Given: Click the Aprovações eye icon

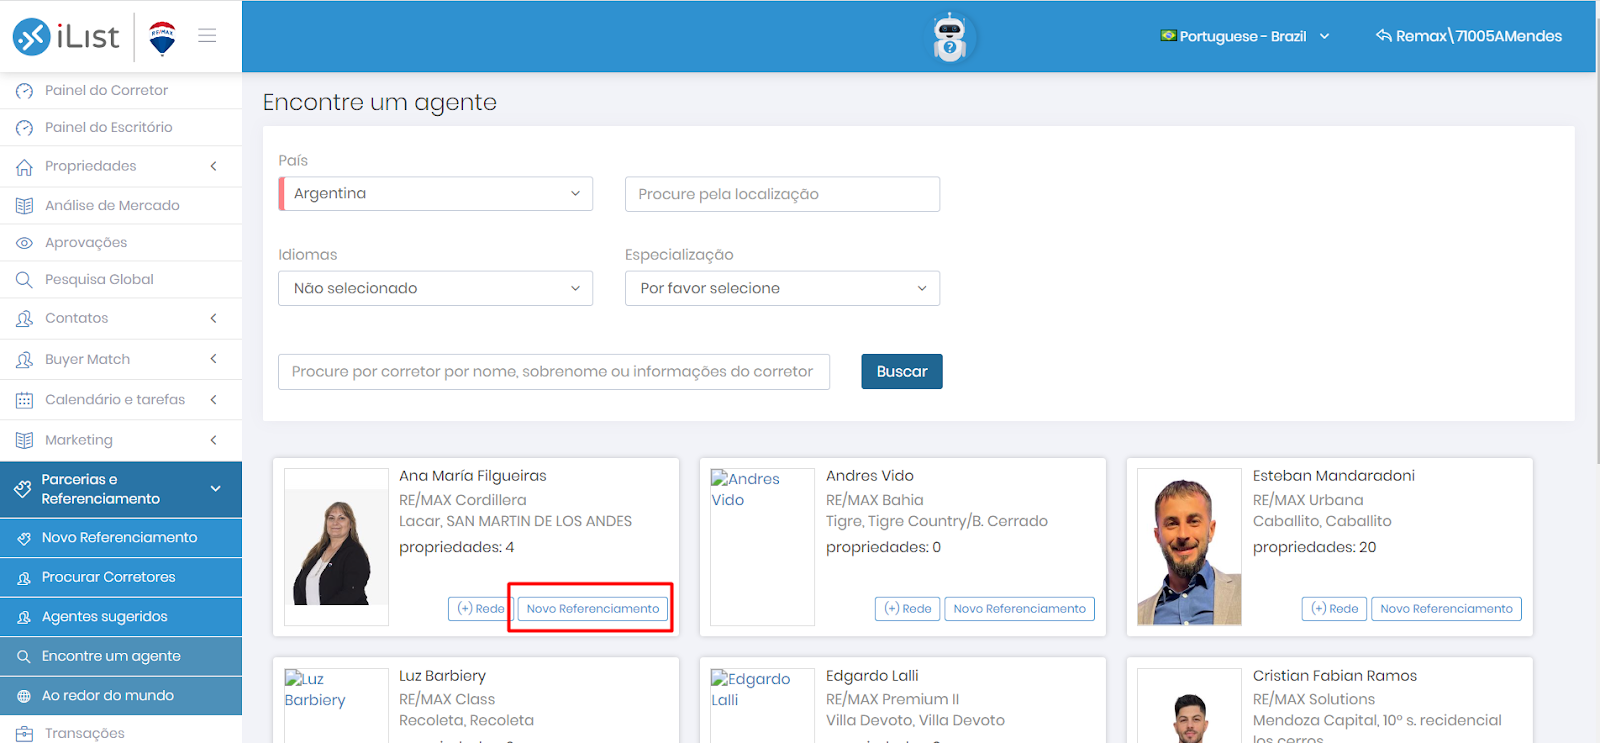Looking at the screenshot, I should pos(24,243).
